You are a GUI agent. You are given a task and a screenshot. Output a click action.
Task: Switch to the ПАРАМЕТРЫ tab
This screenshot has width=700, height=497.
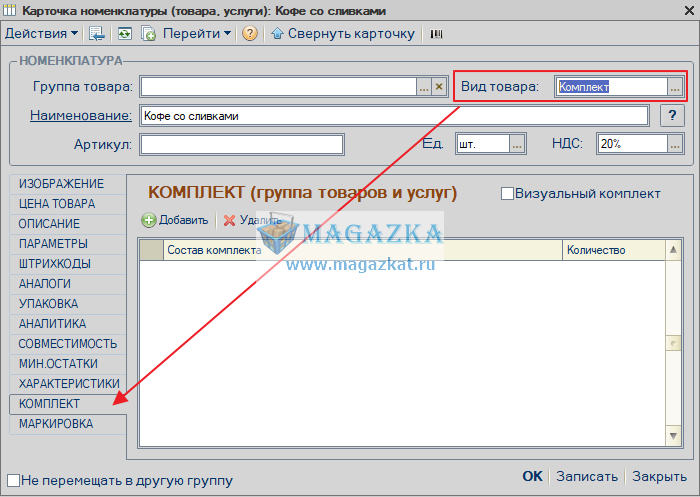pyautogui.click(x=68, y=244)
